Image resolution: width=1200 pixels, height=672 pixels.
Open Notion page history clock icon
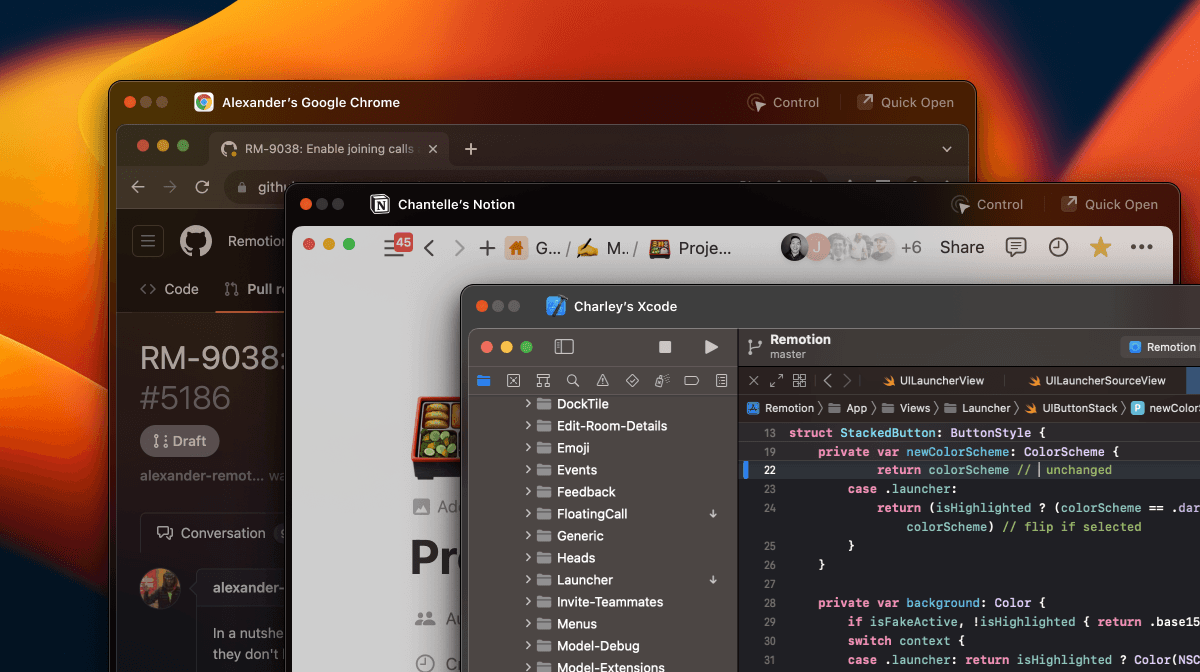point(1058,247)
